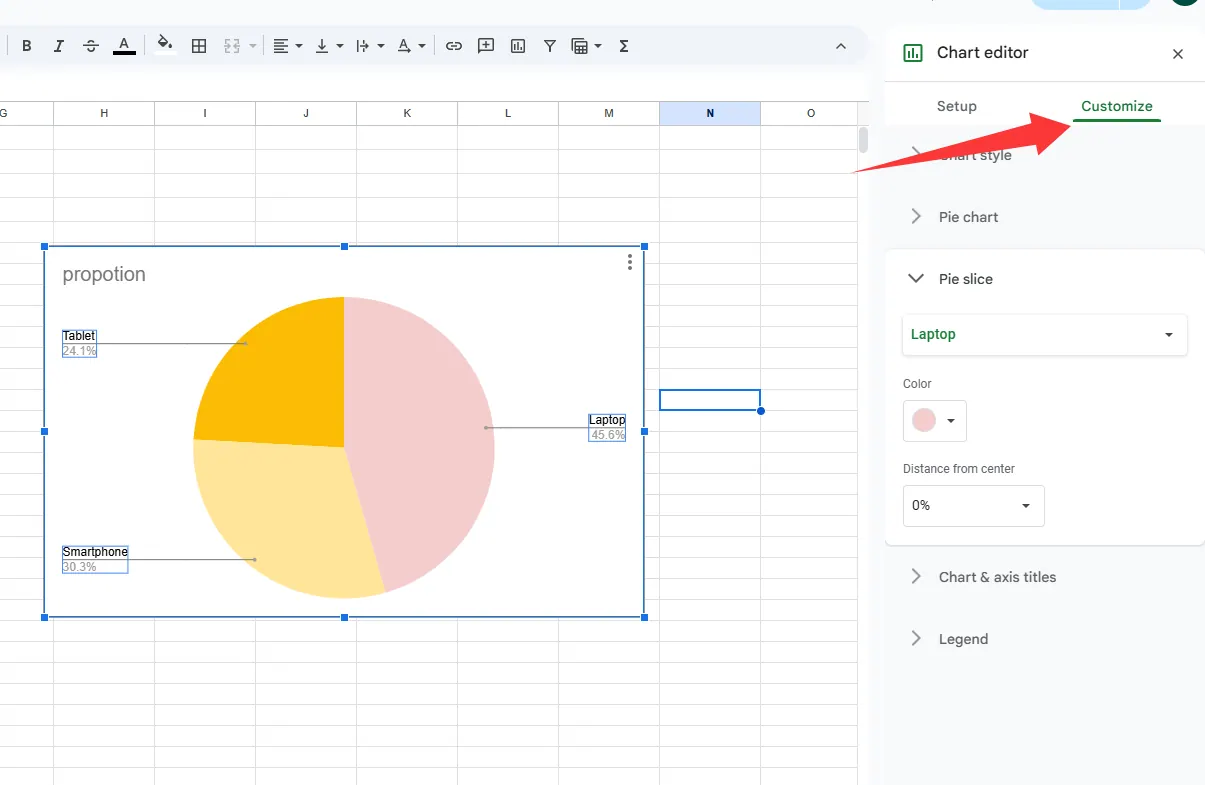Open the fill color tool
Screen dimensions: 1205x785
click(165, 45)
